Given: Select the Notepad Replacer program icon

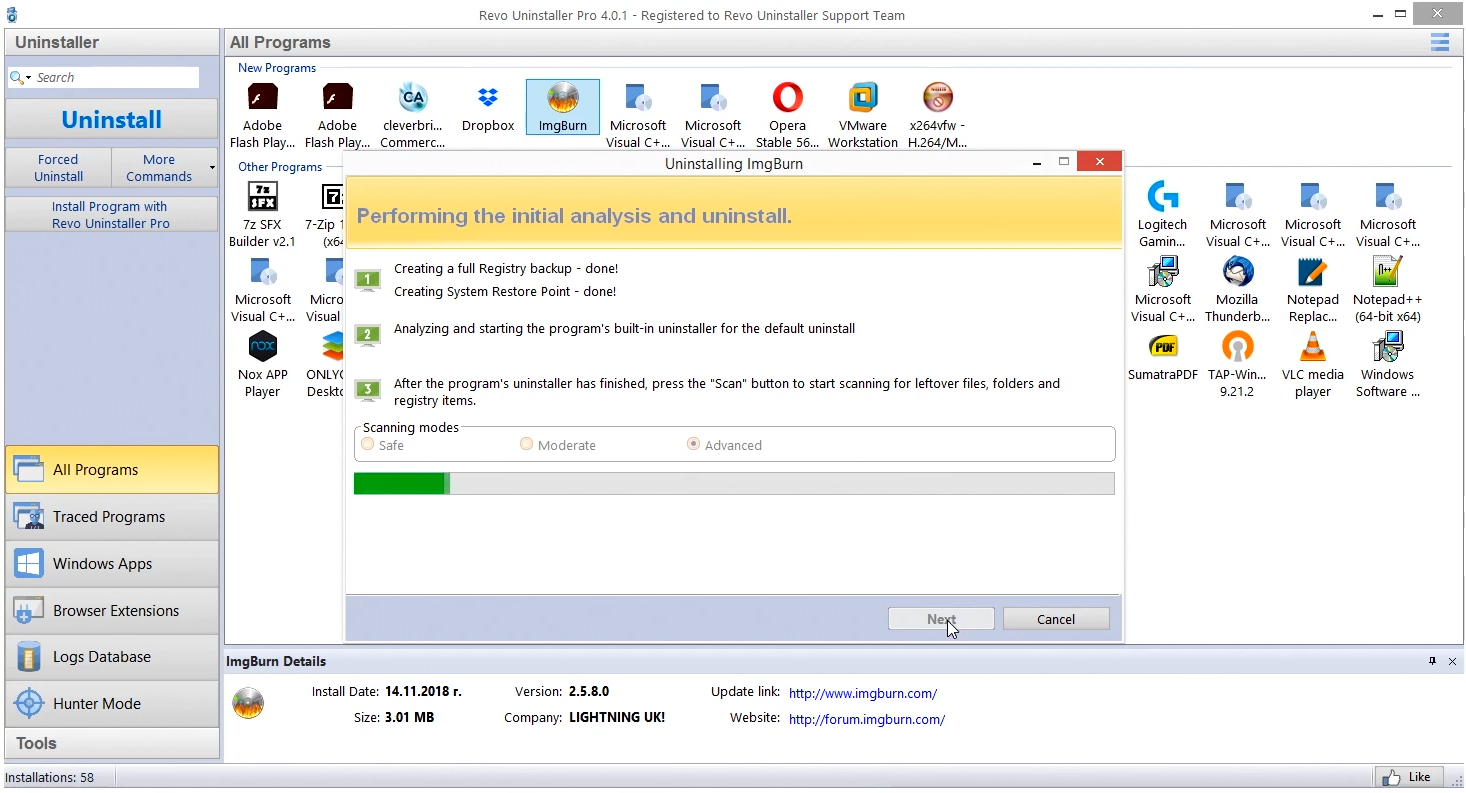Looking at the screenshot, I should click(x=1313, y=272).
